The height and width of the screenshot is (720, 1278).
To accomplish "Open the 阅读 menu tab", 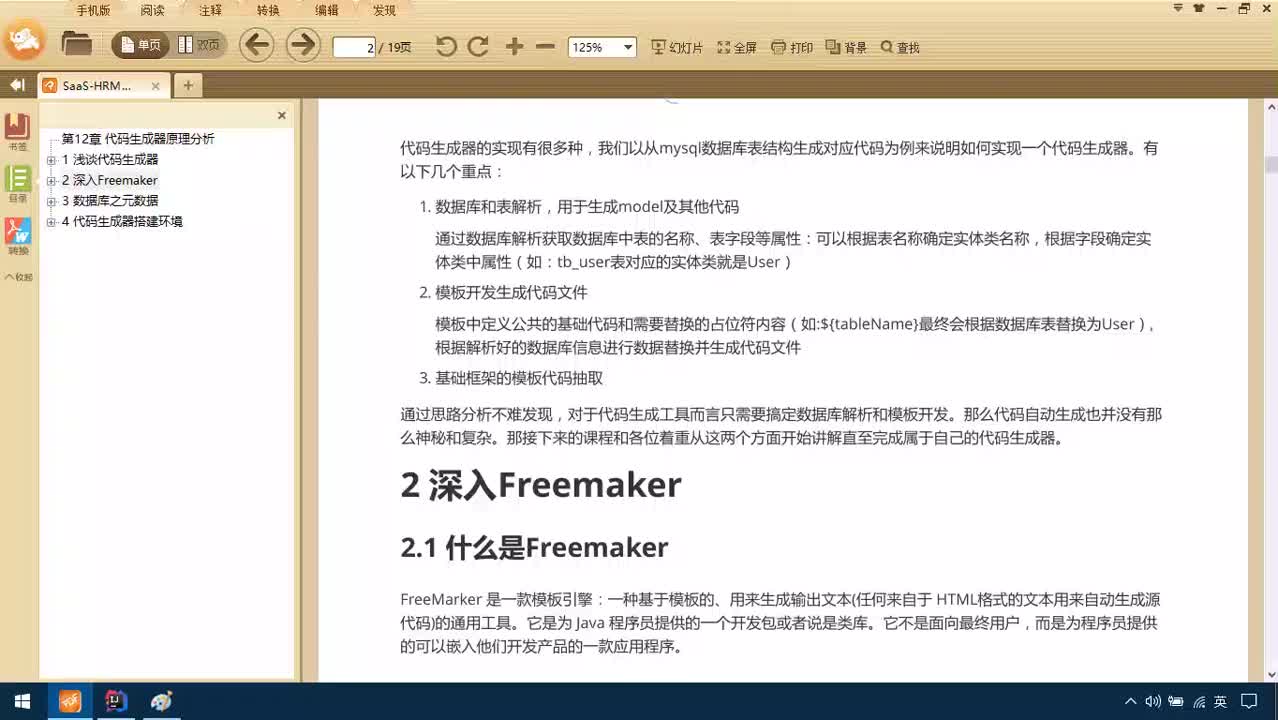I will pyautogui.click(x=152, y=10).
